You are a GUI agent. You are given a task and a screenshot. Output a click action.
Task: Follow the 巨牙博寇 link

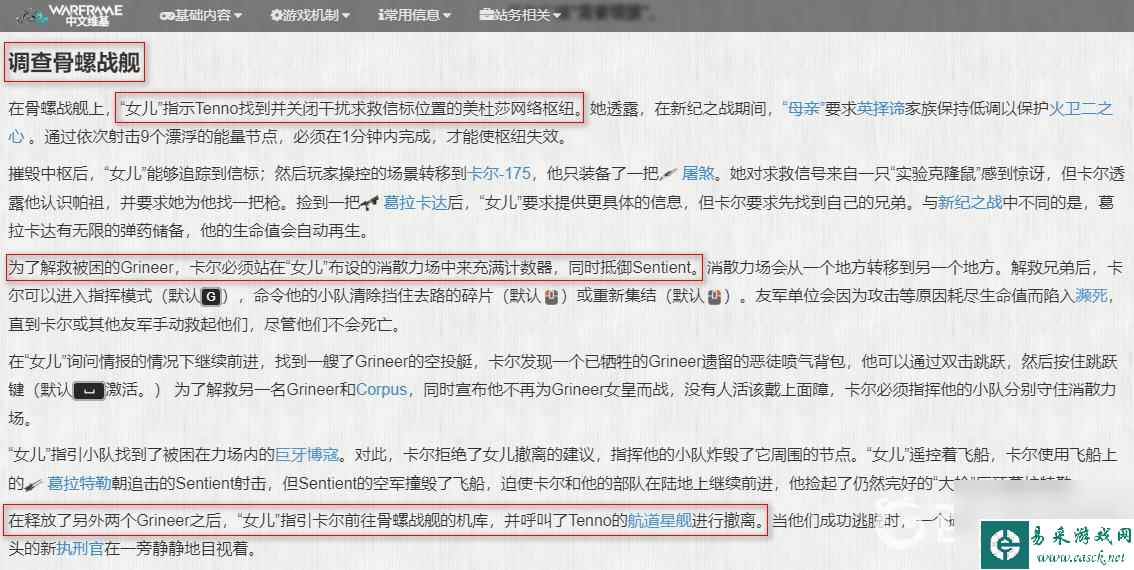pyautogui.click(x=307, y=455)
